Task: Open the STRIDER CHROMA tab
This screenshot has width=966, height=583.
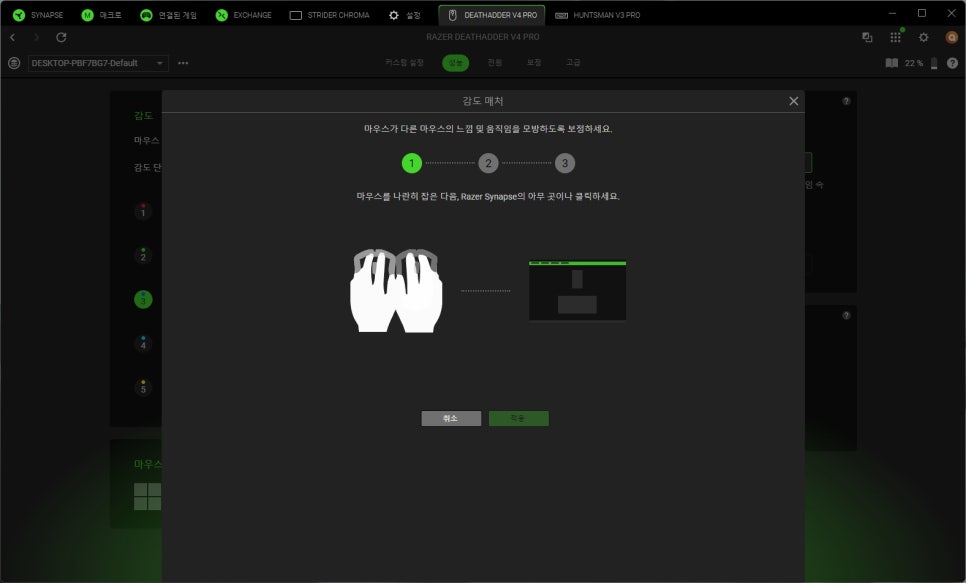Action: coord(330,15)
